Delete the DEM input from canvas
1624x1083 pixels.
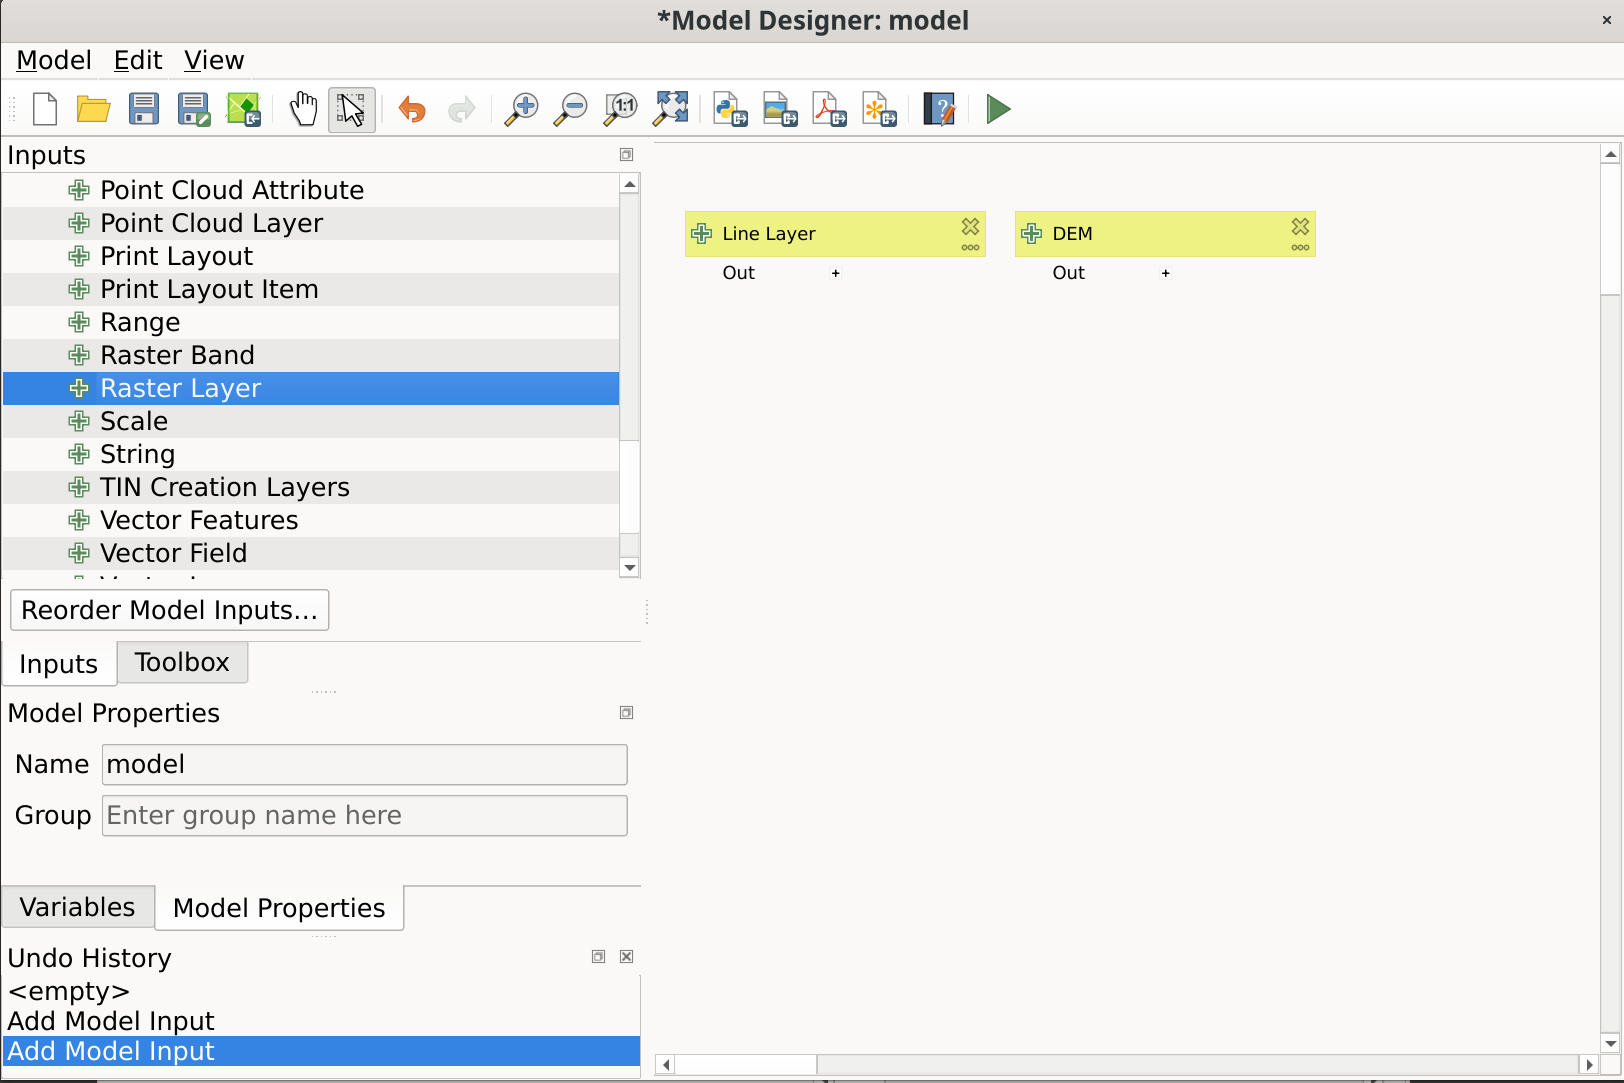[1300, 227]
